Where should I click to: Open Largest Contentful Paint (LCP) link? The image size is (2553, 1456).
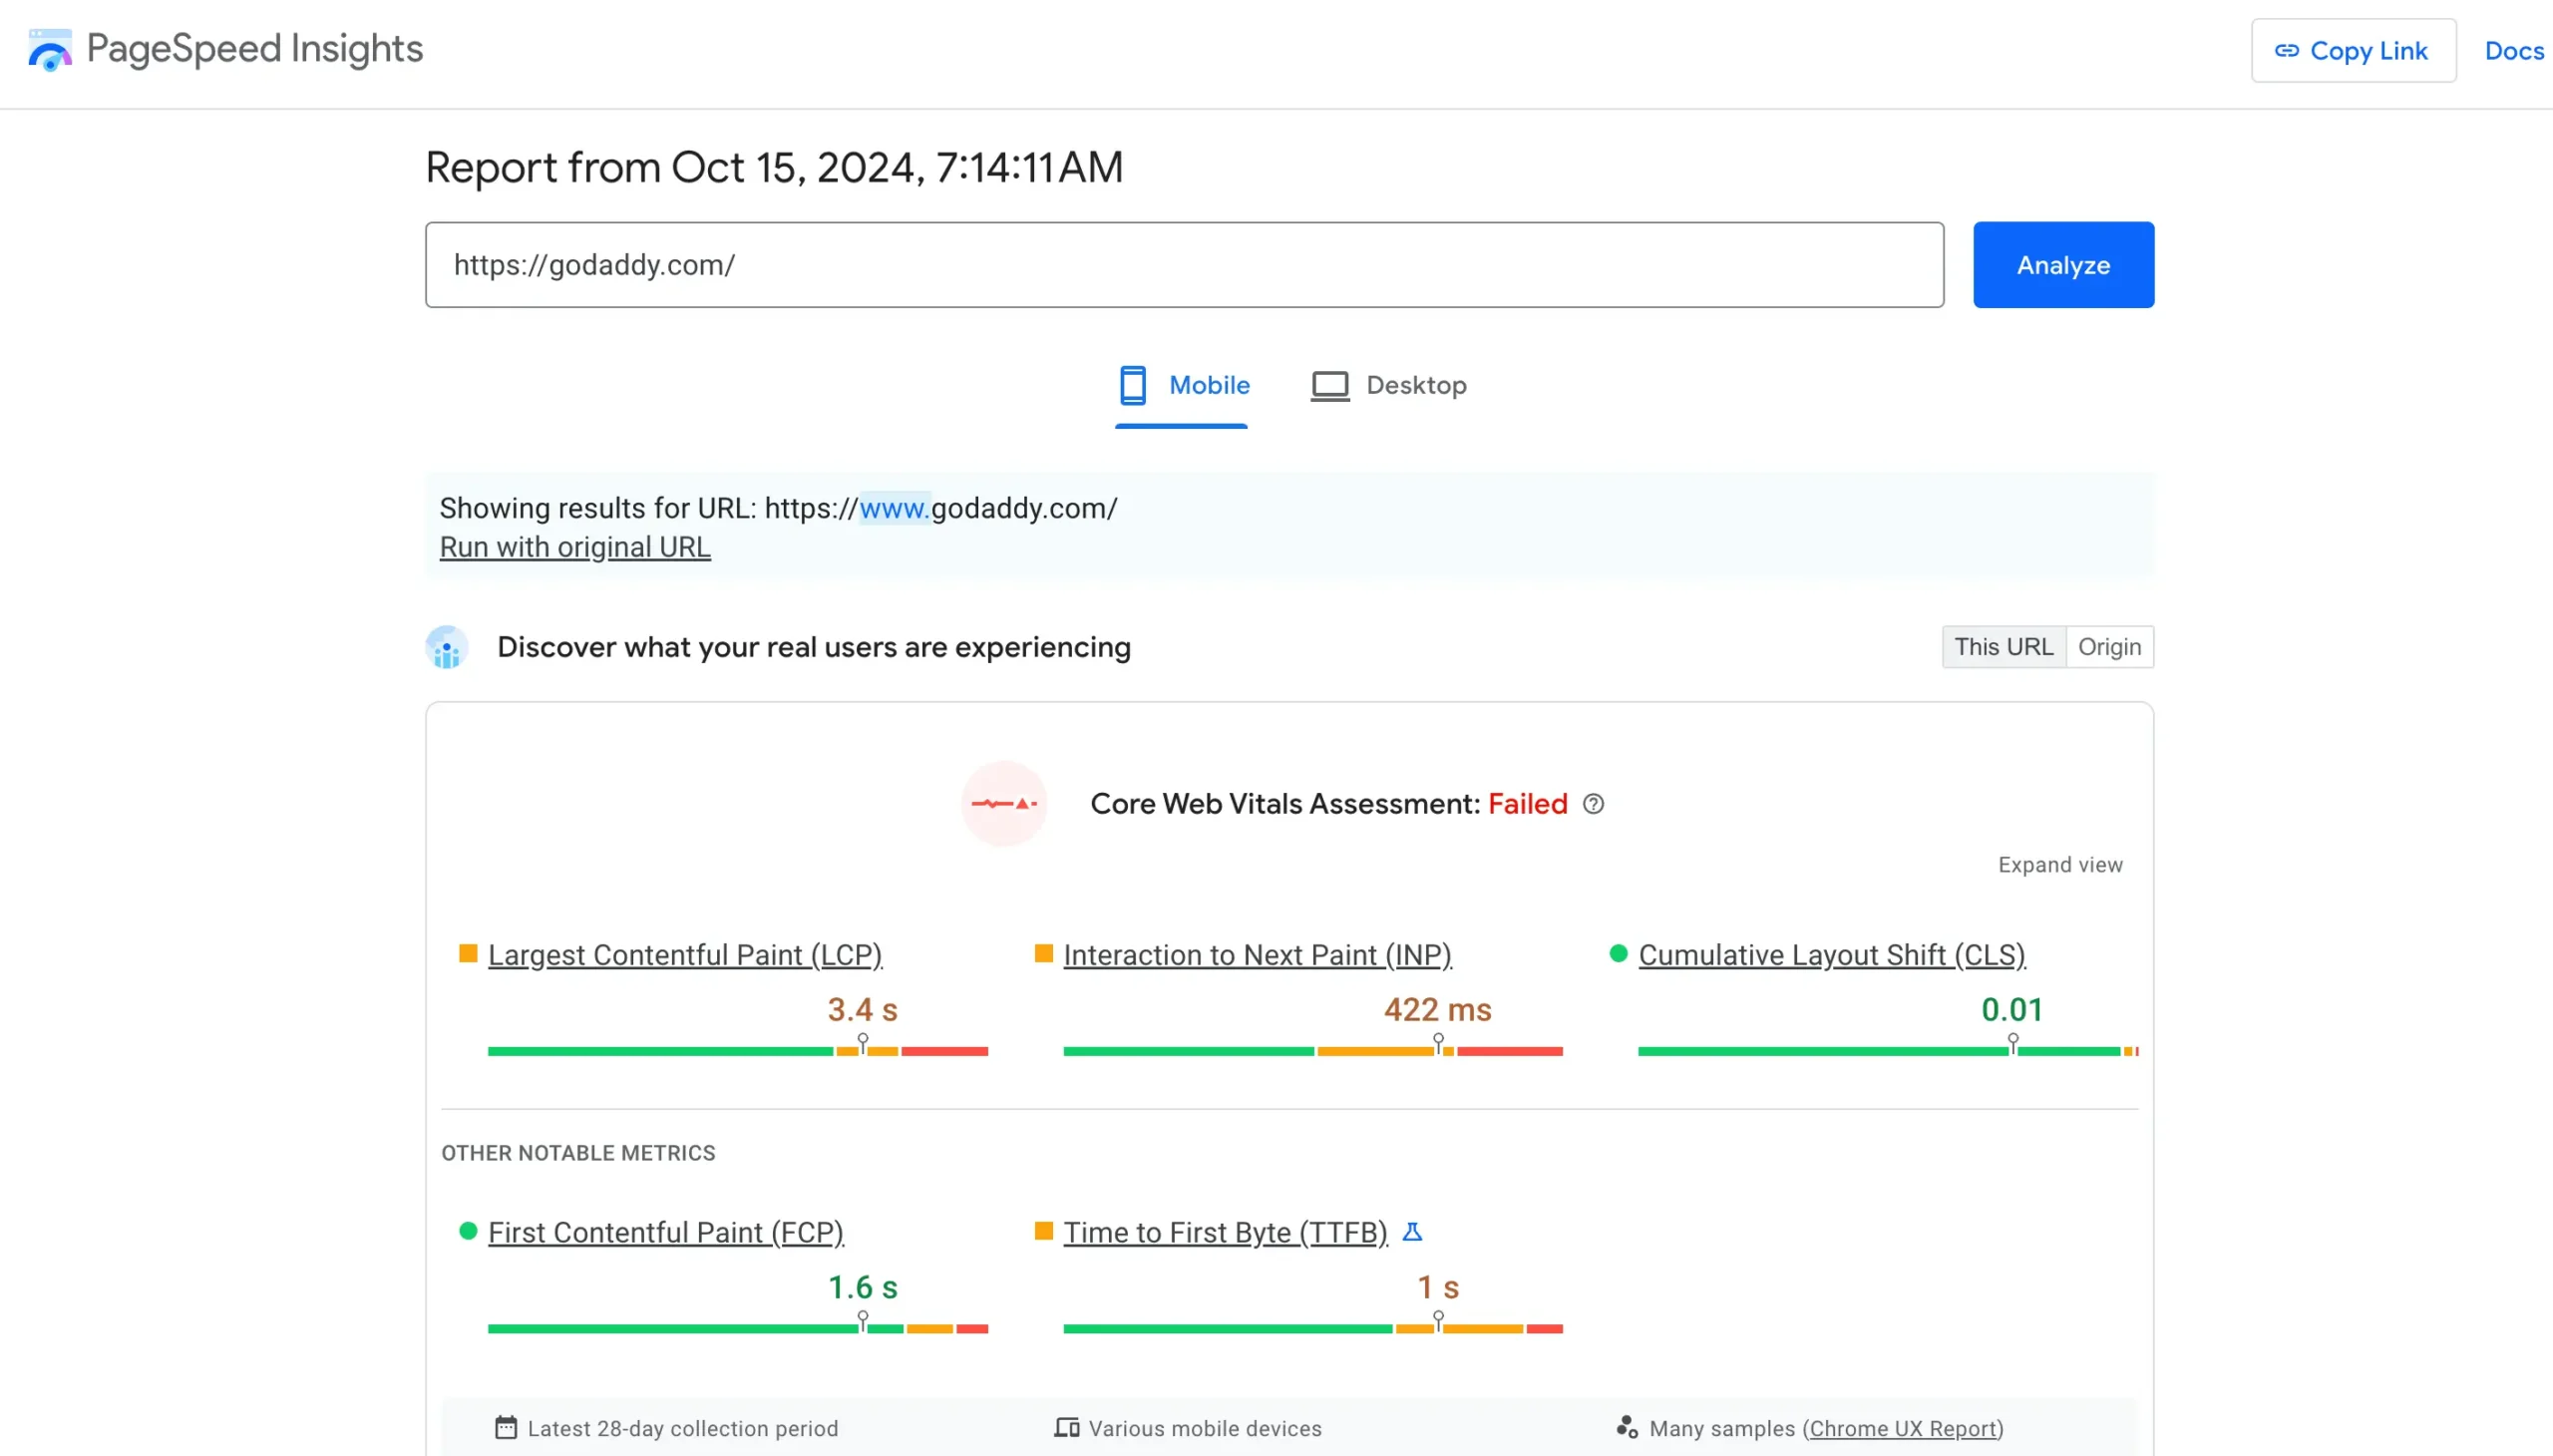point(685,955)
